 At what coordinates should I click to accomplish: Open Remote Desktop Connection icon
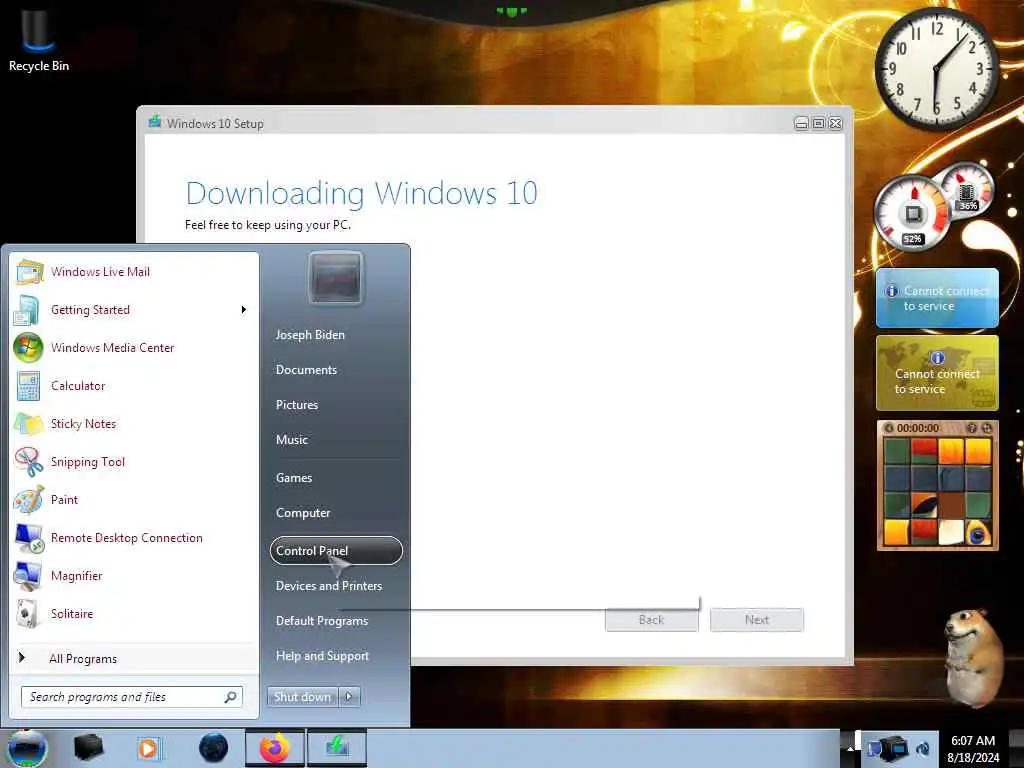coord(28,538)
